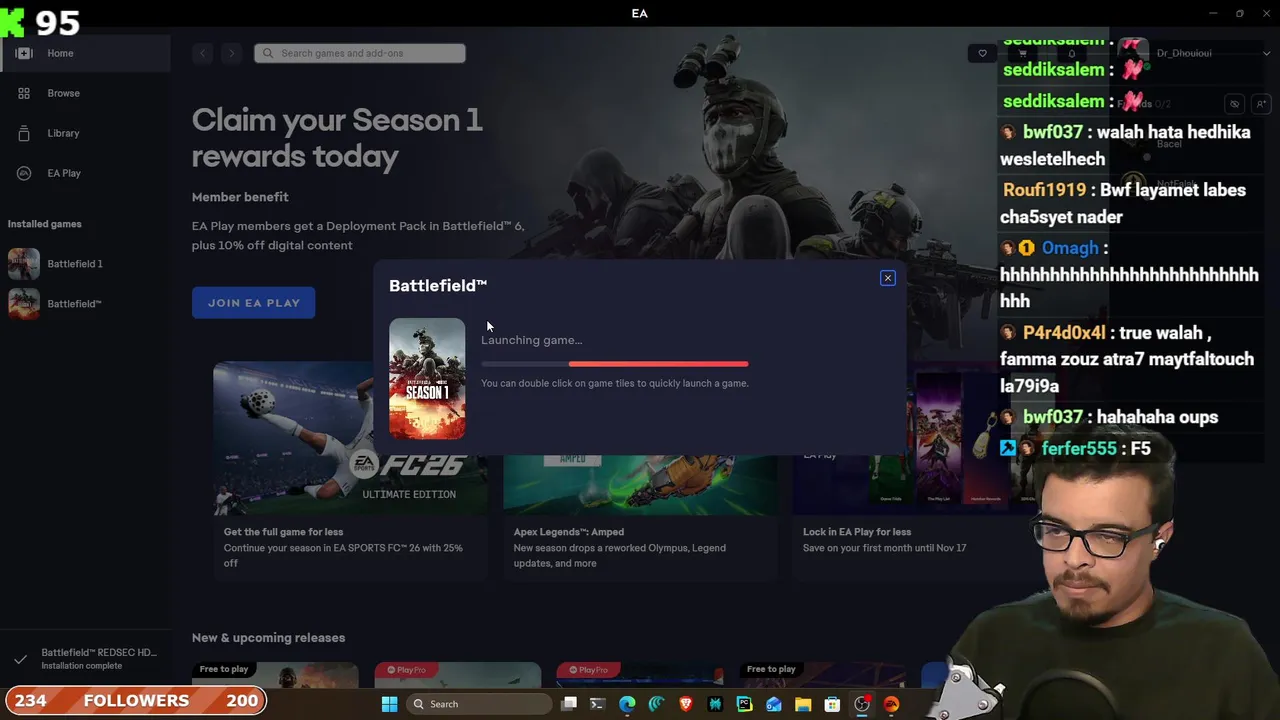This screenshot has width=1280, height=720.
Task: Open the Battlefield REDSEC installation complete status
Action: [x=85, y=658]
